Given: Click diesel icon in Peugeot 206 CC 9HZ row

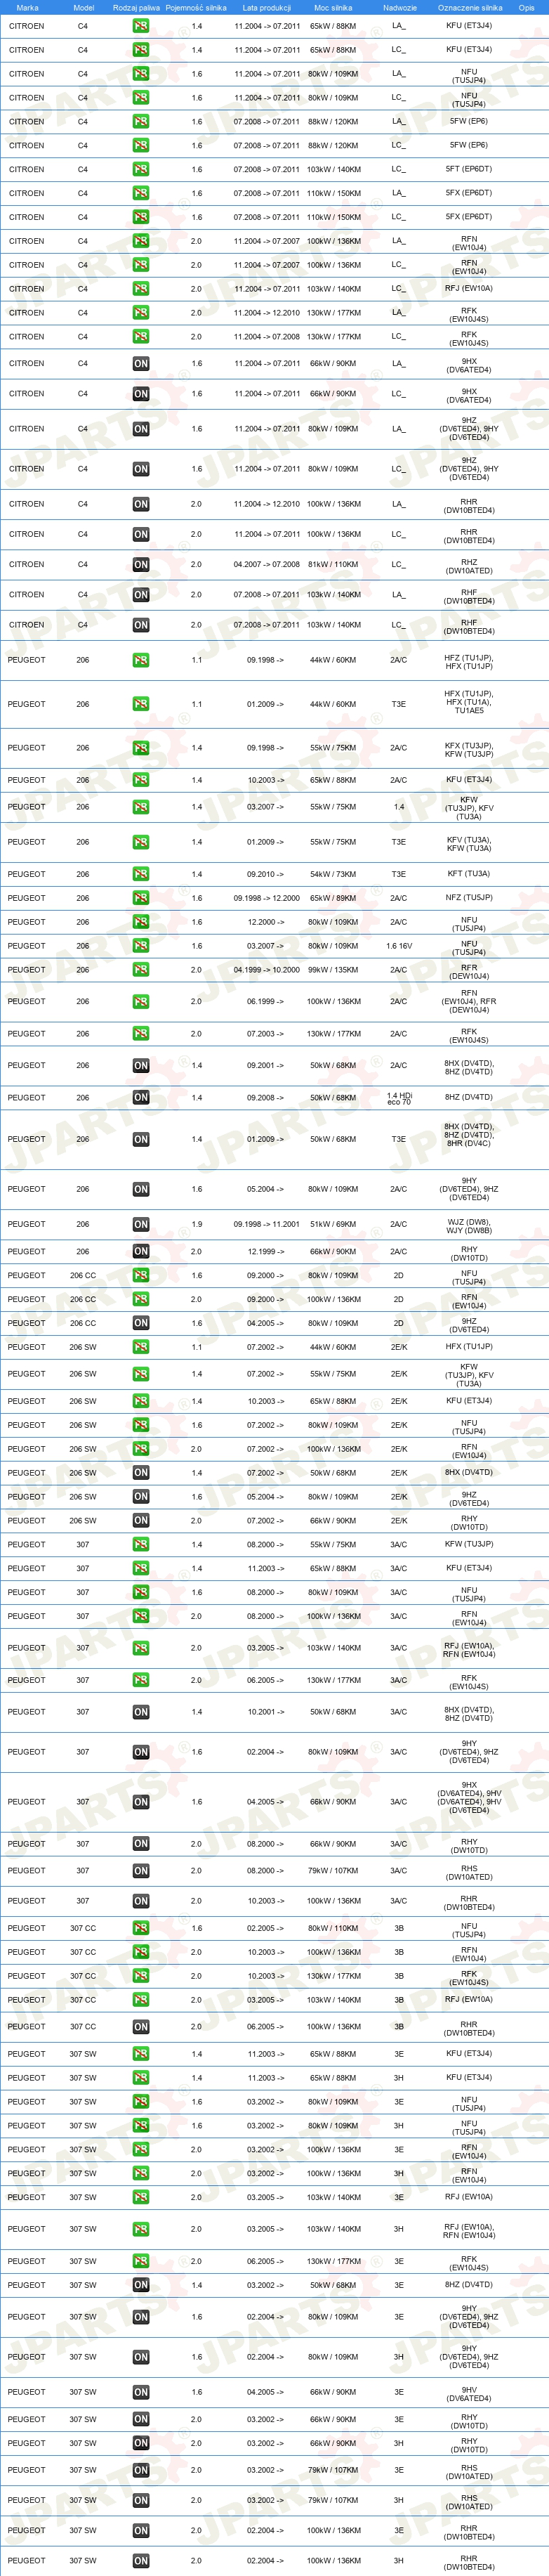Looking at the screenshot, I should pyautogui.click(x=141, y=1324).
